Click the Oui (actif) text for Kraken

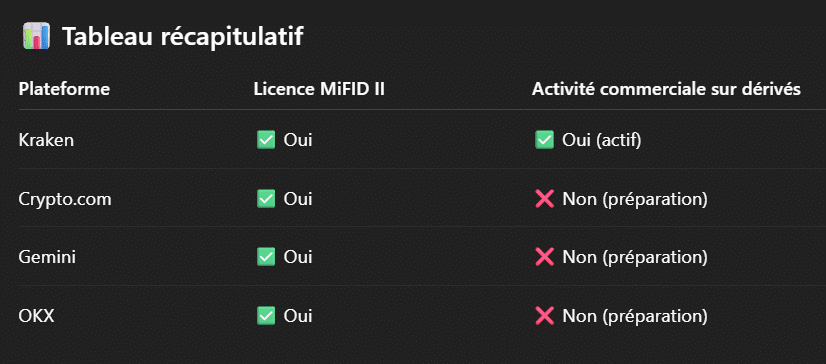pos(602,141)
